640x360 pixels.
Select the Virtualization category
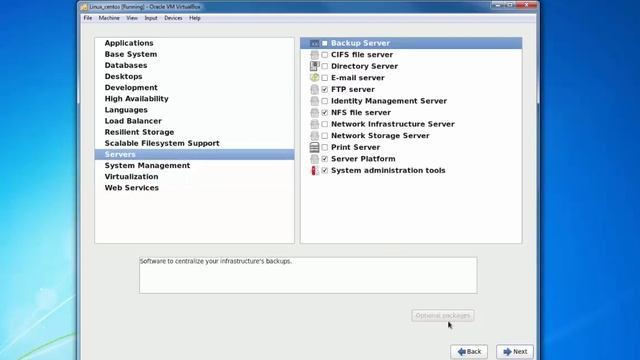pos(194,177)
